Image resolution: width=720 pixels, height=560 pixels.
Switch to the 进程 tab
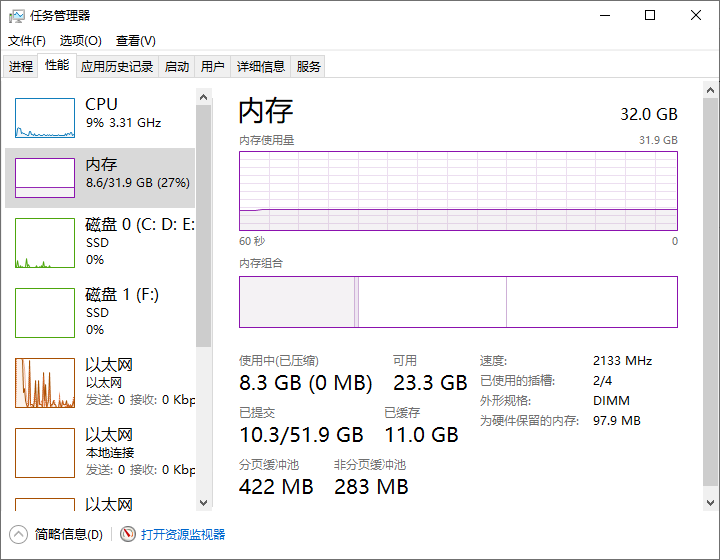21,67
